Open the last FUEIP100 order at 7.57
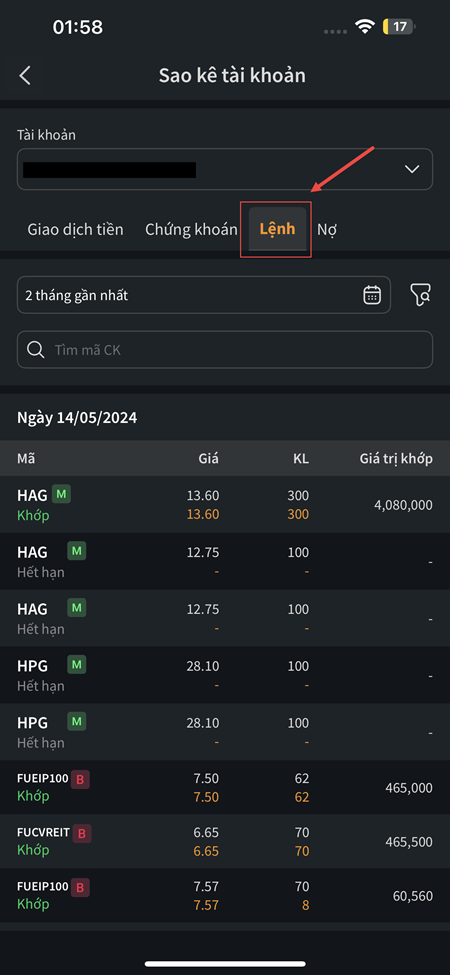Viewport: 450px width, 975px height. 225,895
